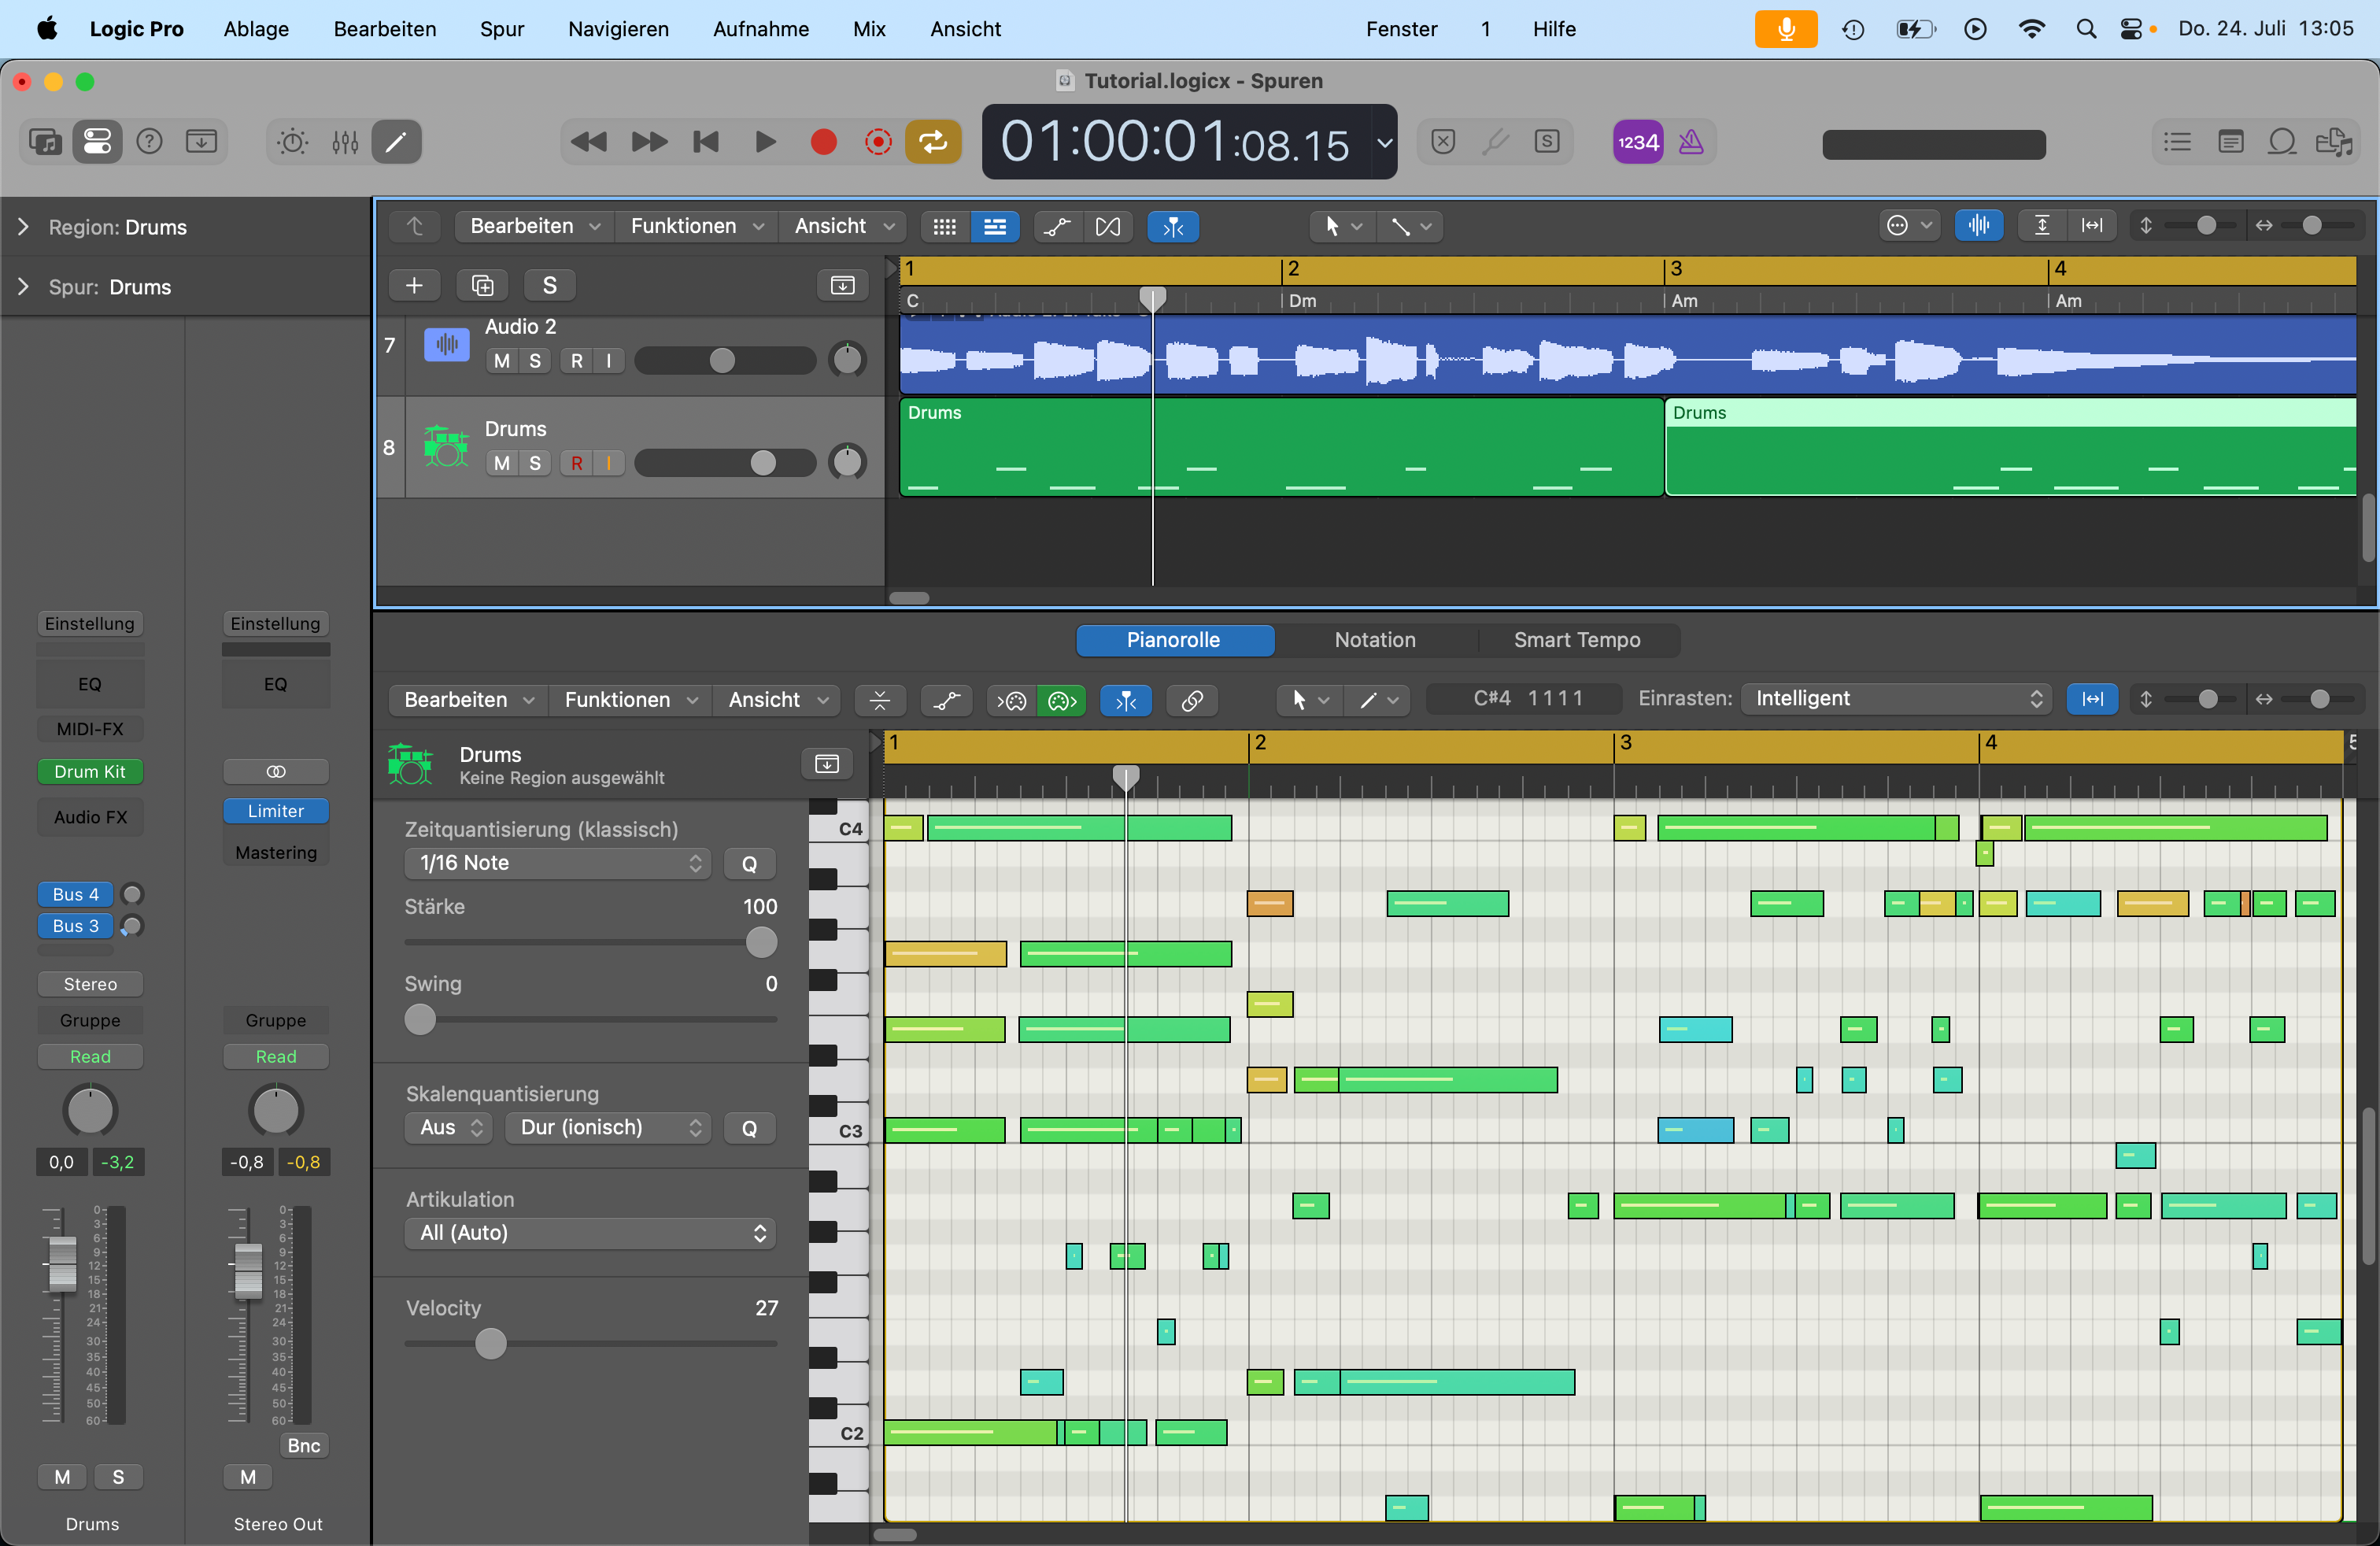The height and width of the screenshot is (1546, 2380).
Task: Toggle the Metronome icon
Action: point(1691,142)
